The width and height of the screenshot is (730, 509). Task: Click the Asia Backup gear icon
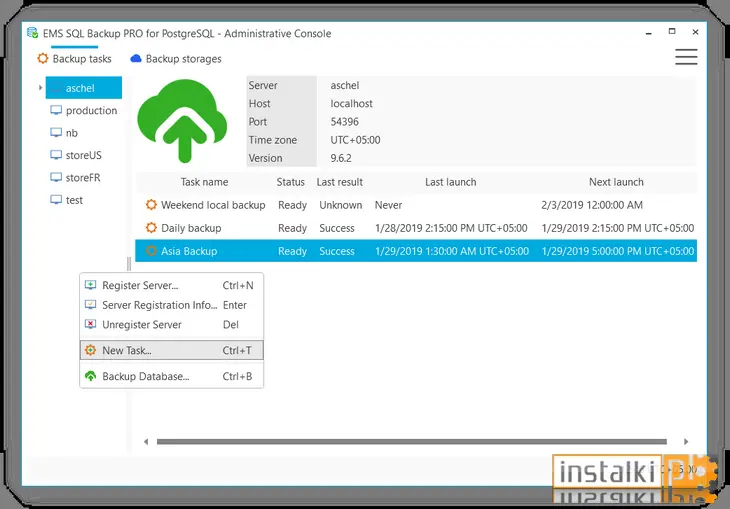(x=151, y=251)
